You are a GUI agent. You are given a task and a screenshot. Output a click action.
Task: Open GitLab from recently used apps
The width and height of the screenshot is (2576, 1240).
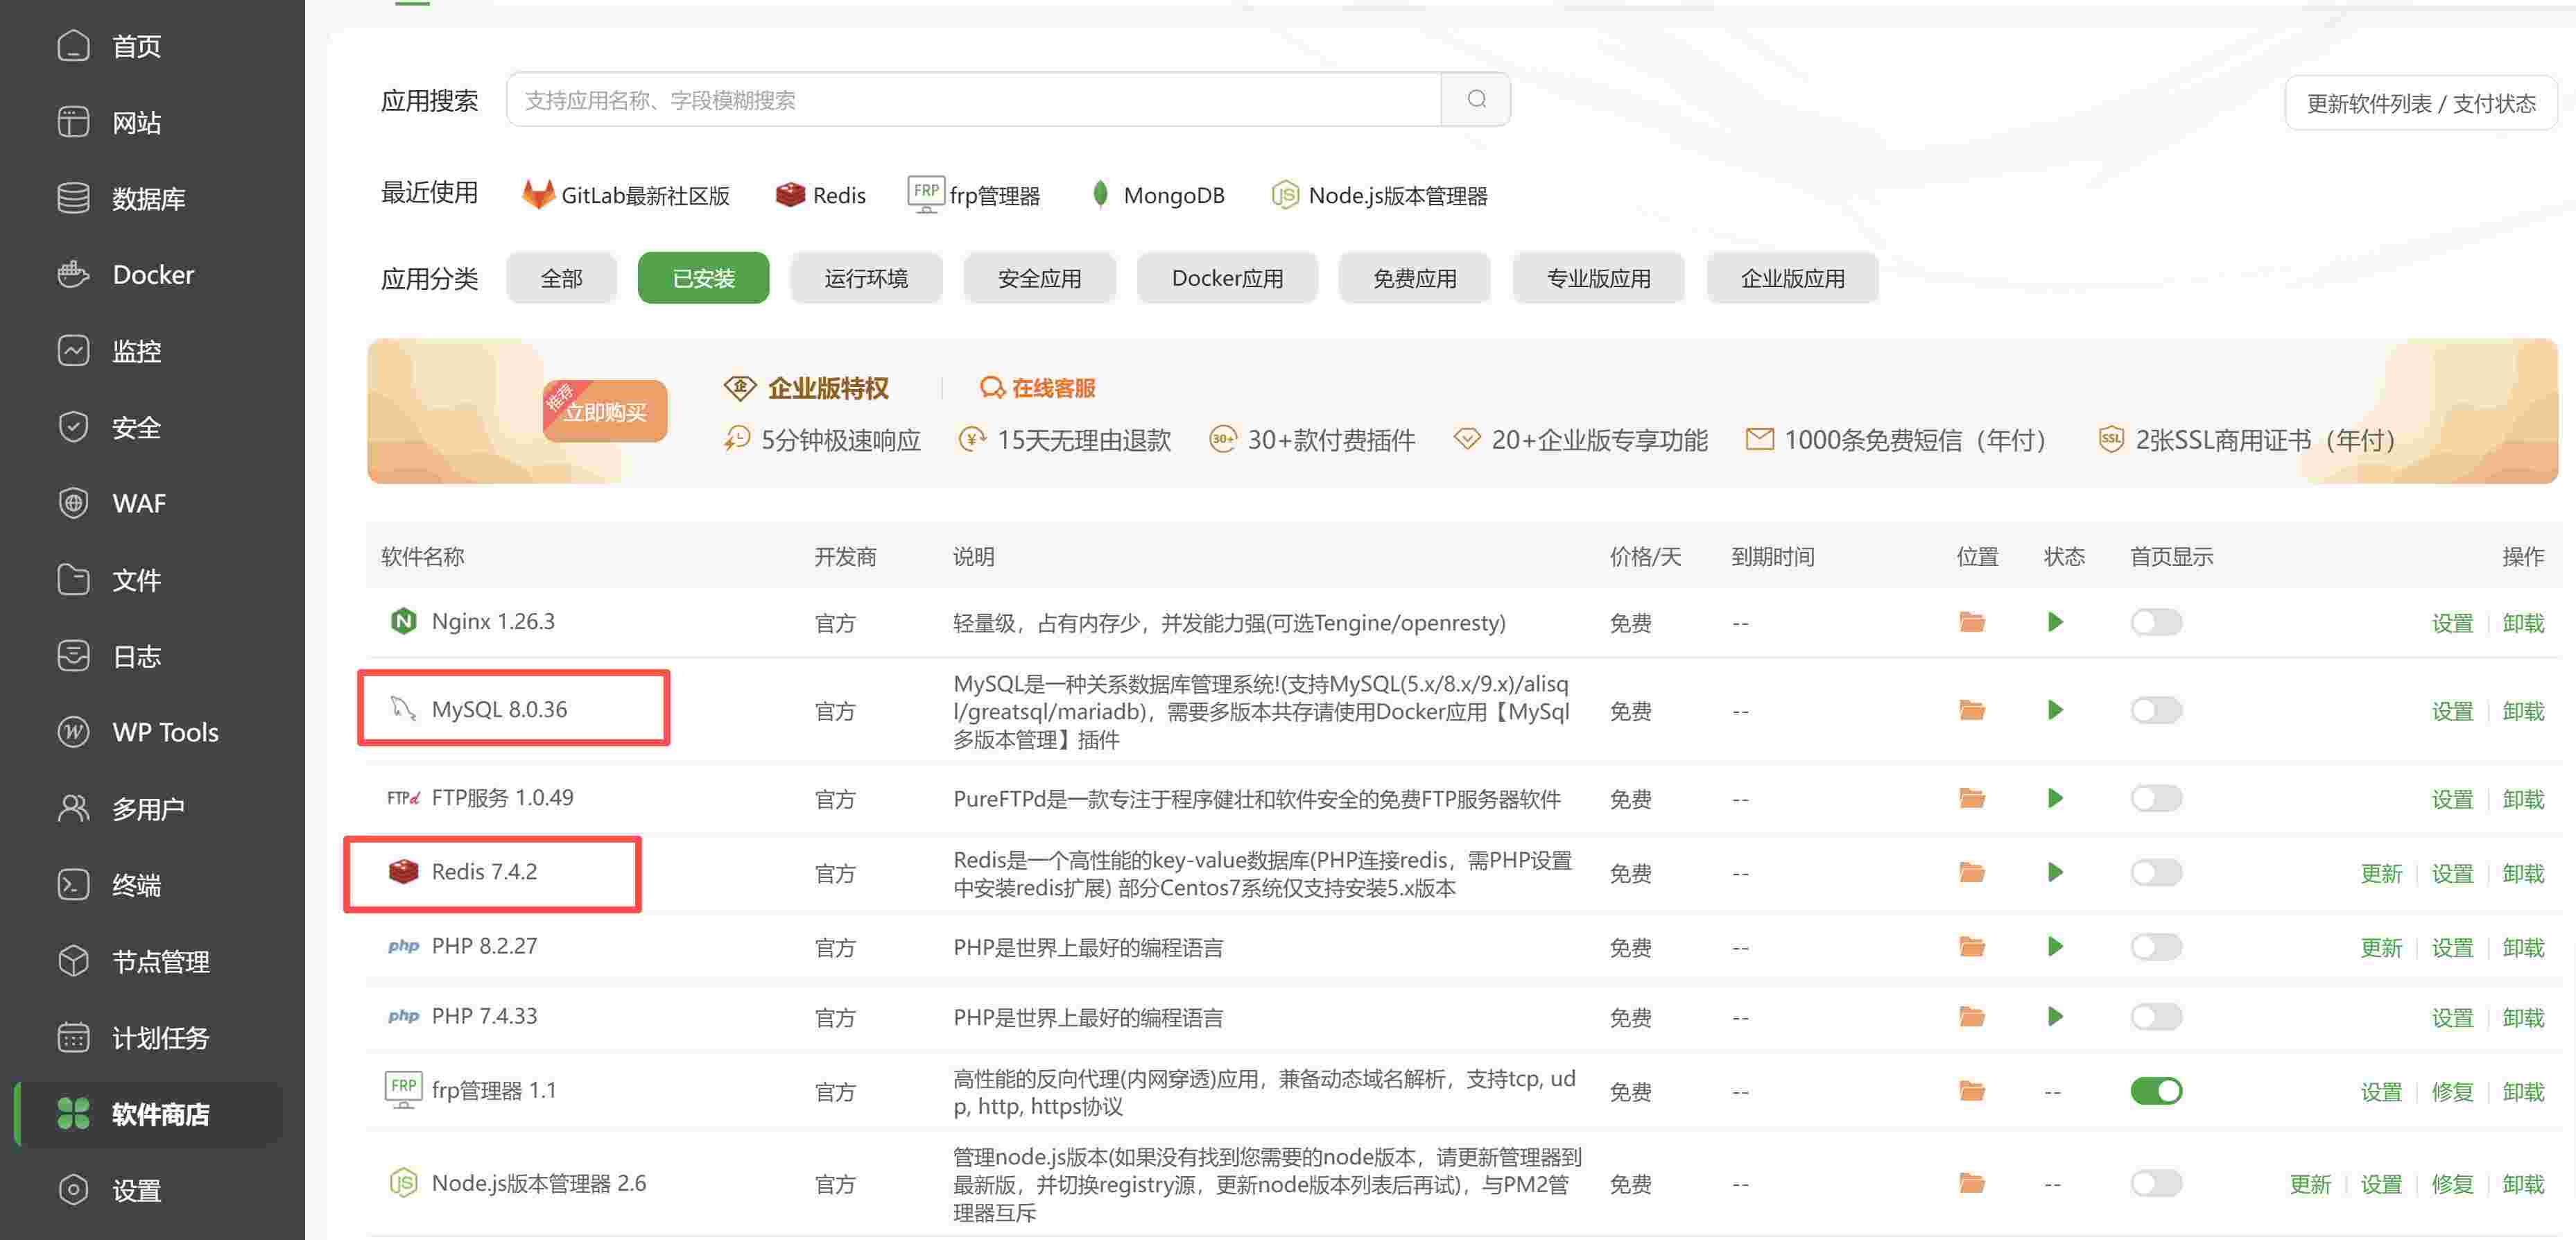(626, 195)
